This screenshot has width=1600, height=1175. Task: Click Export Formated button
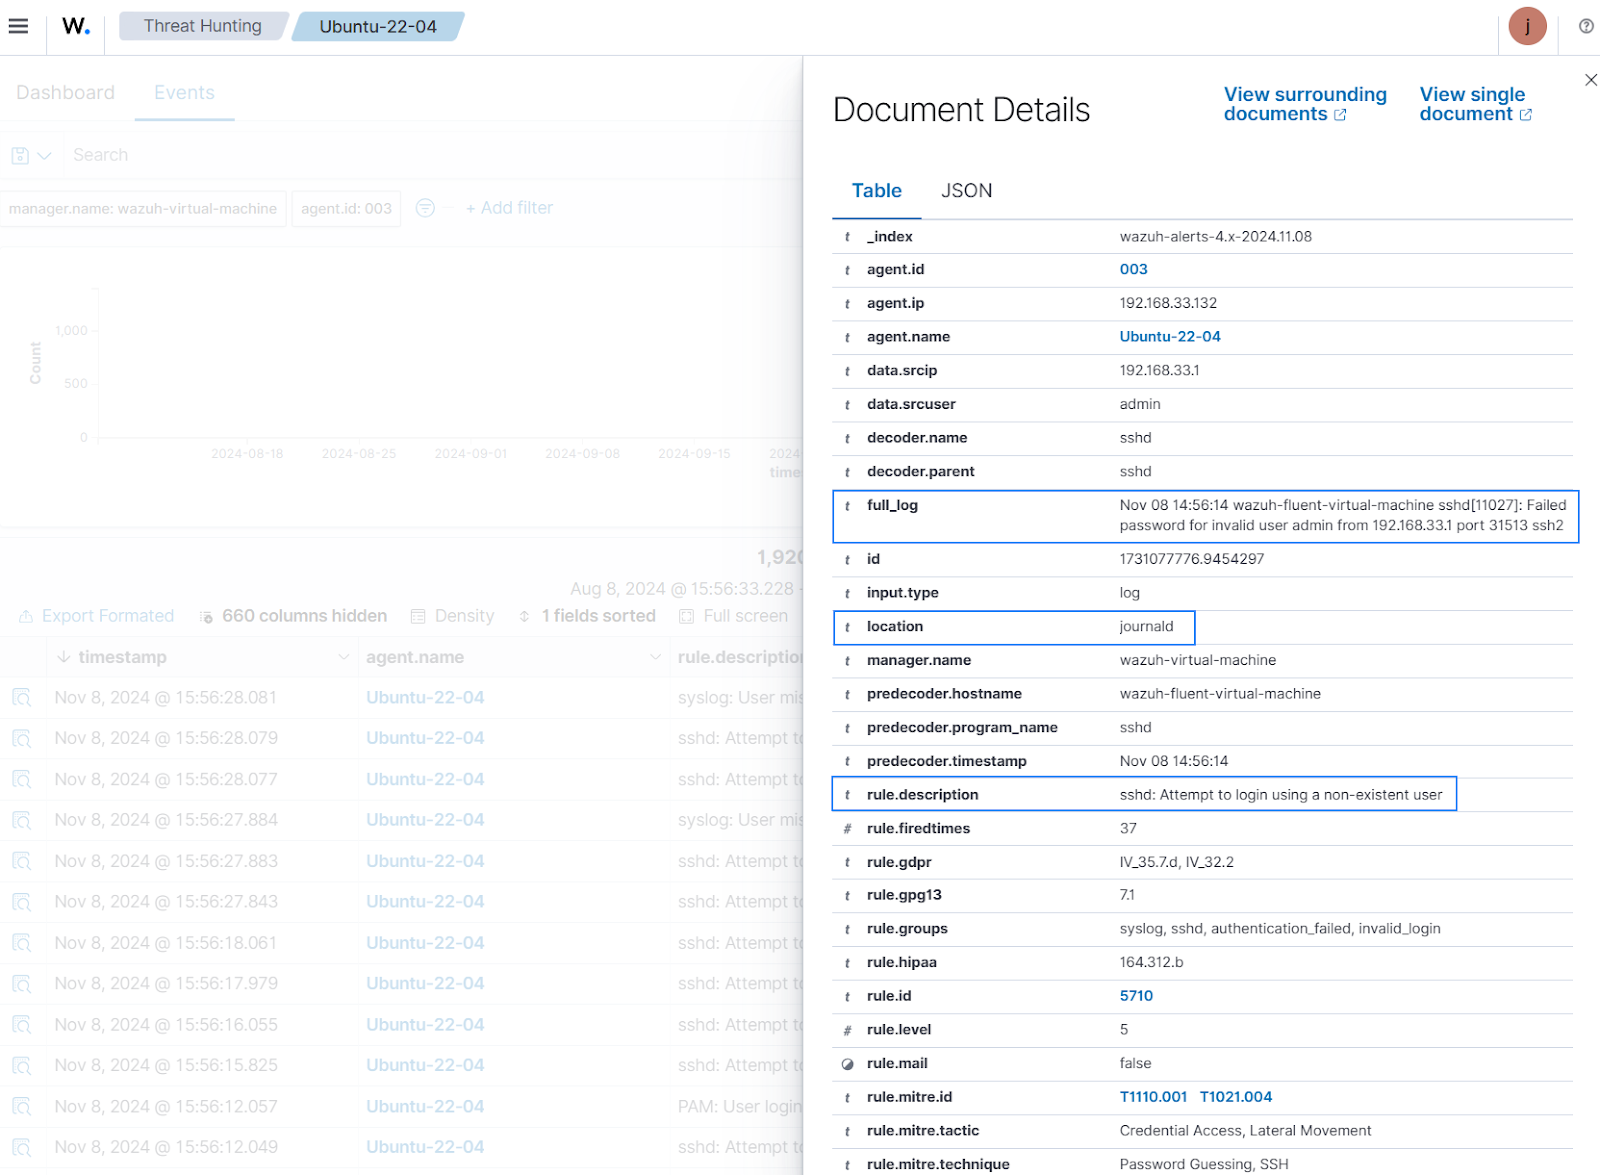(97, 616)
